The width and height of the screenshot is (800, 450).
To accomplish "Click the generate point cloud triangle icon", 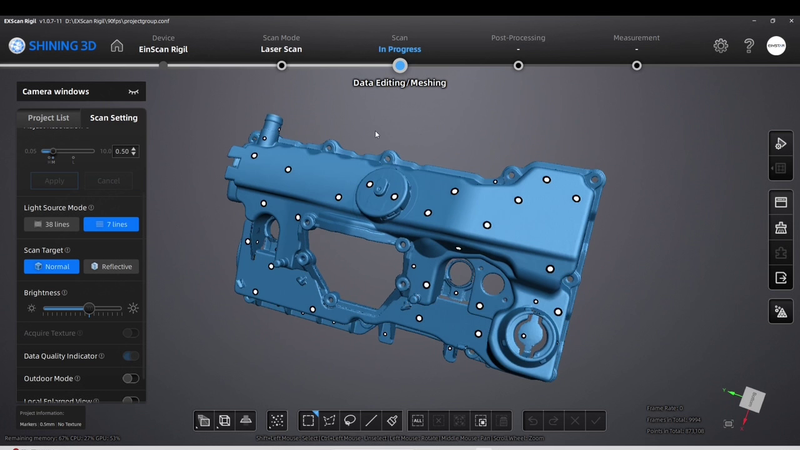I will pyautogui.click(x=781, y=312).
